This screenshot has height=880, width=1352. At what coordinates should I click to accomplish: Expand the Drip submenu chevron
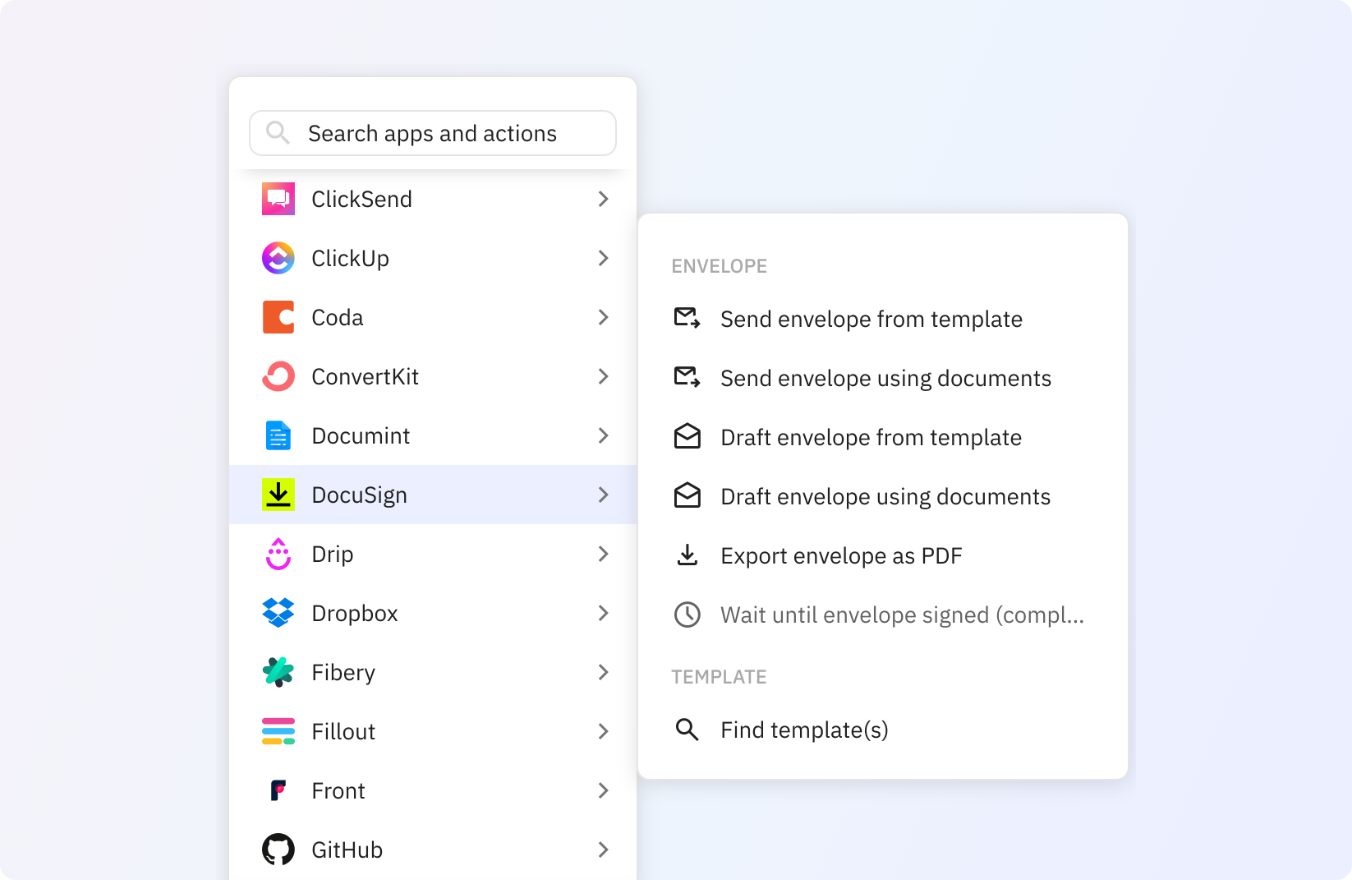603,554
